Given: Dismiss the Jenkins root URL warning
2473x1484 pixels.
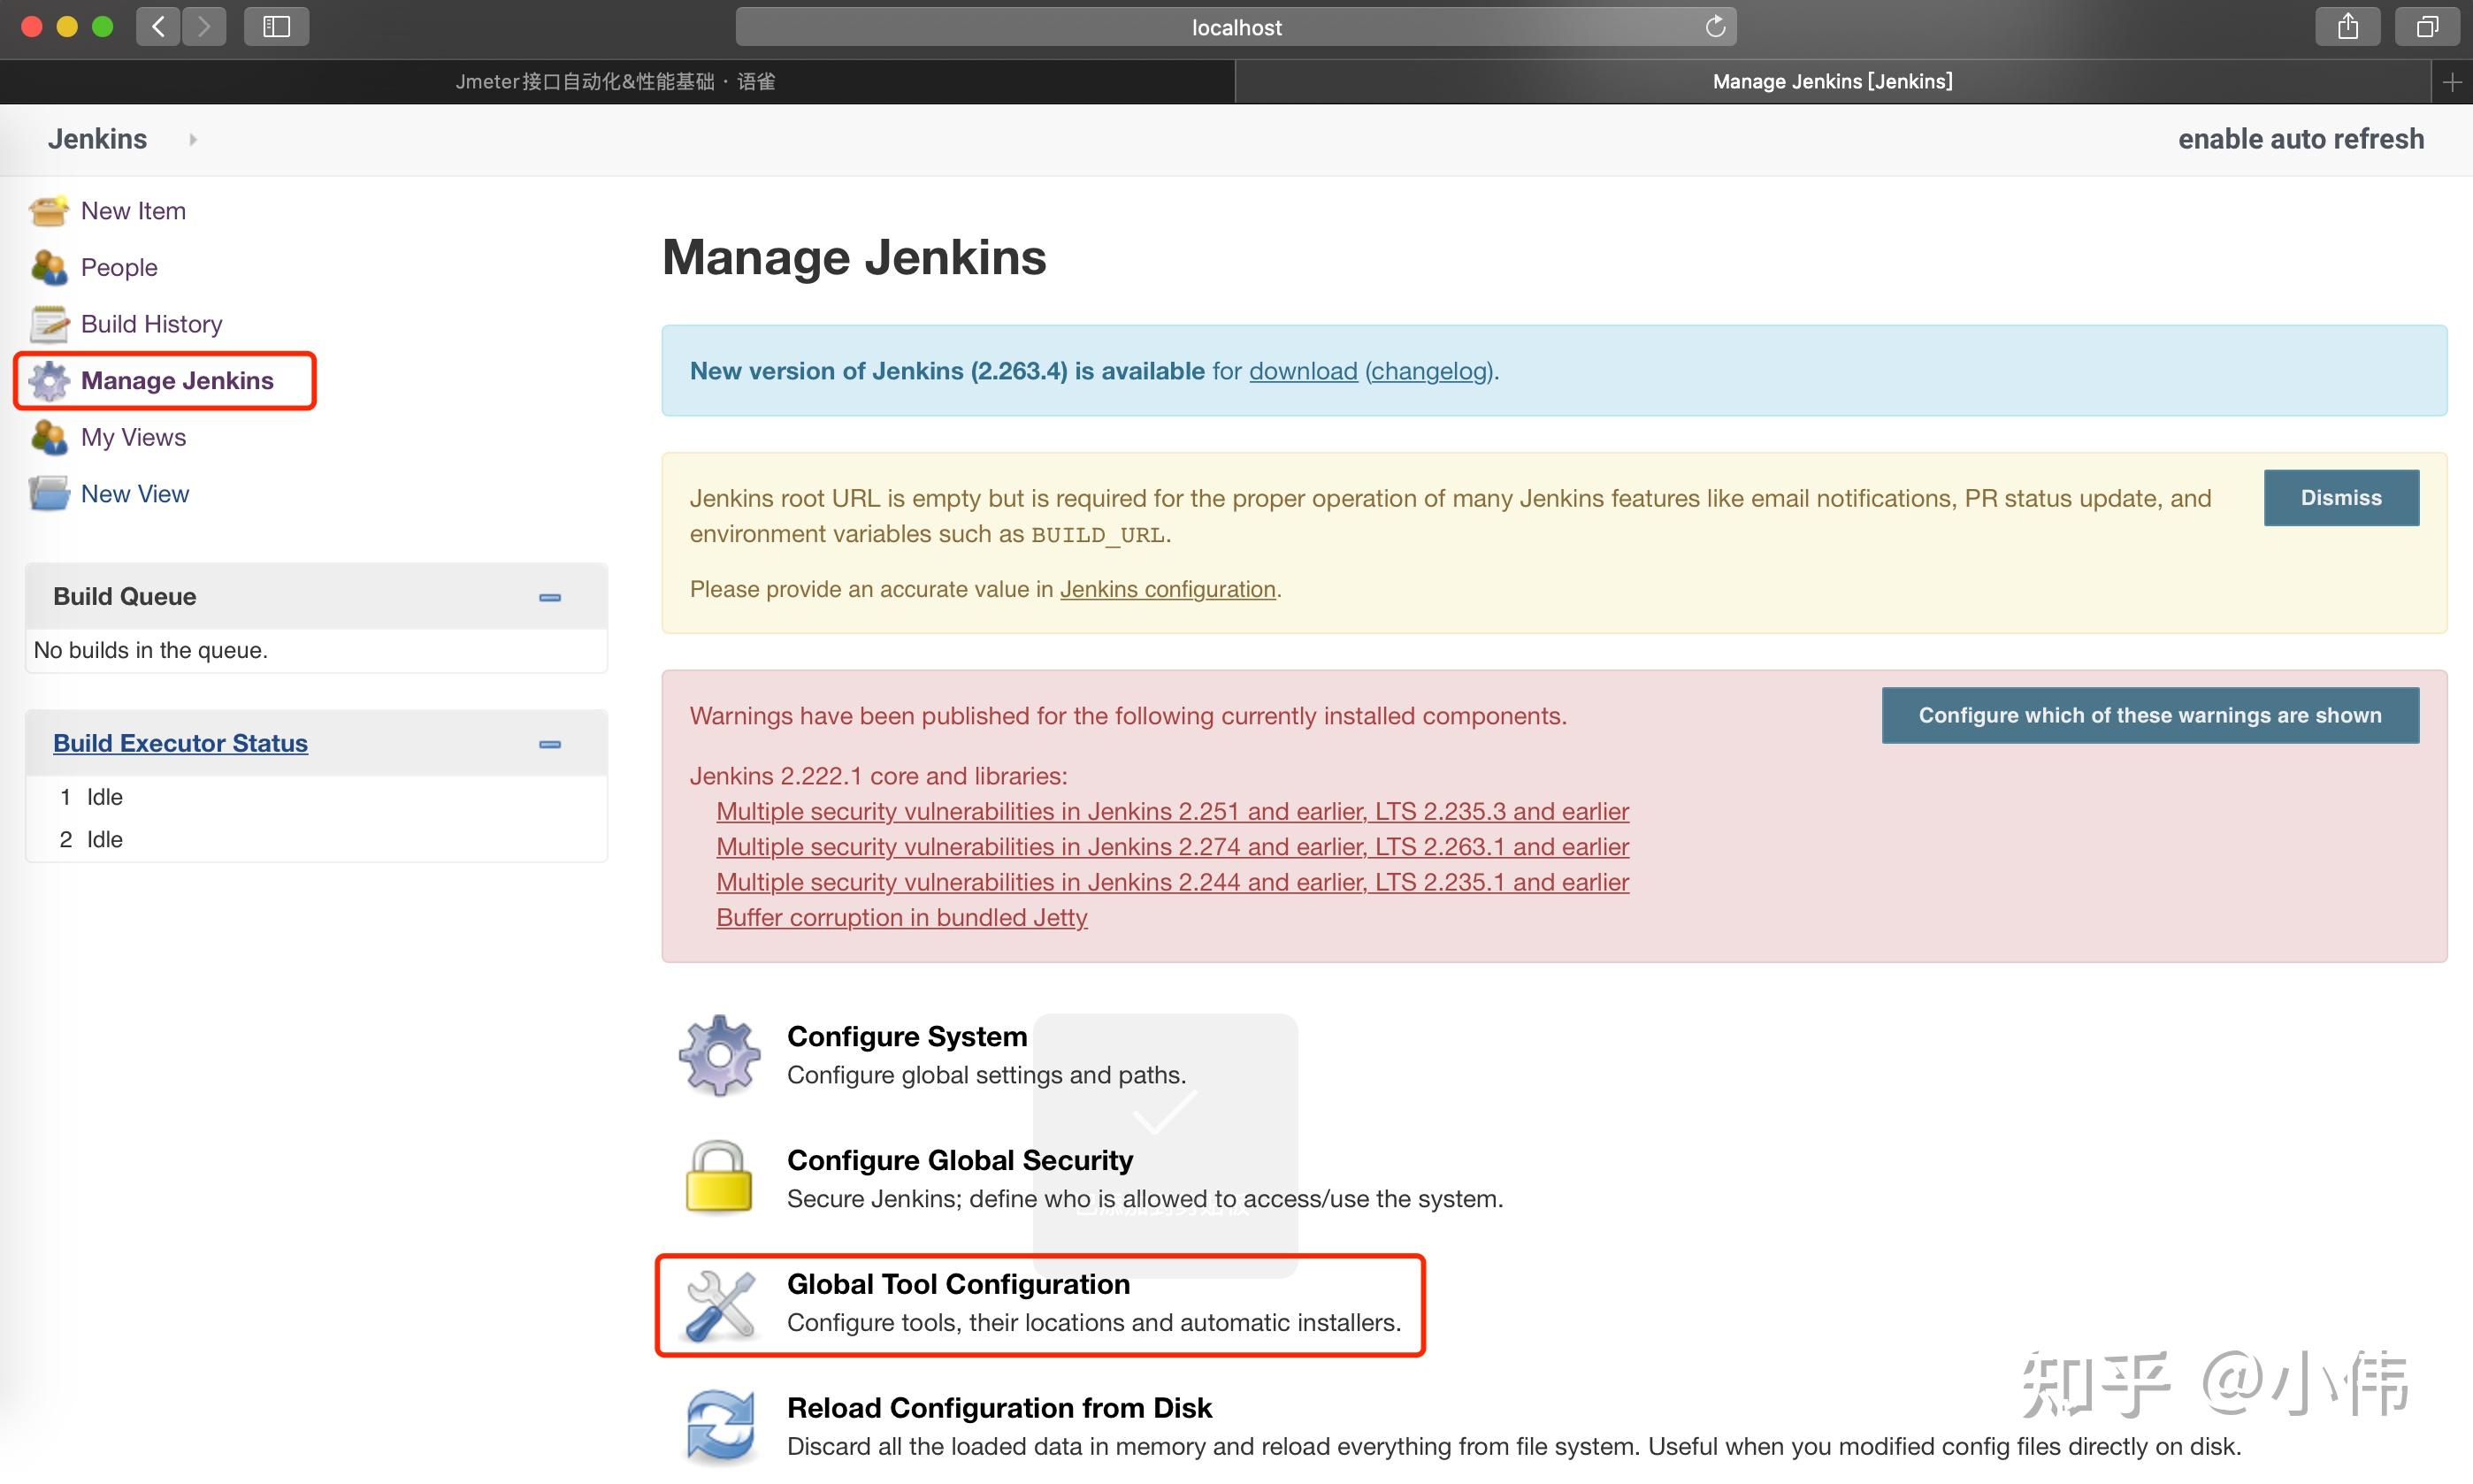Looking at the screenshot, I should pyautogui.click(x=2341, y=497).
